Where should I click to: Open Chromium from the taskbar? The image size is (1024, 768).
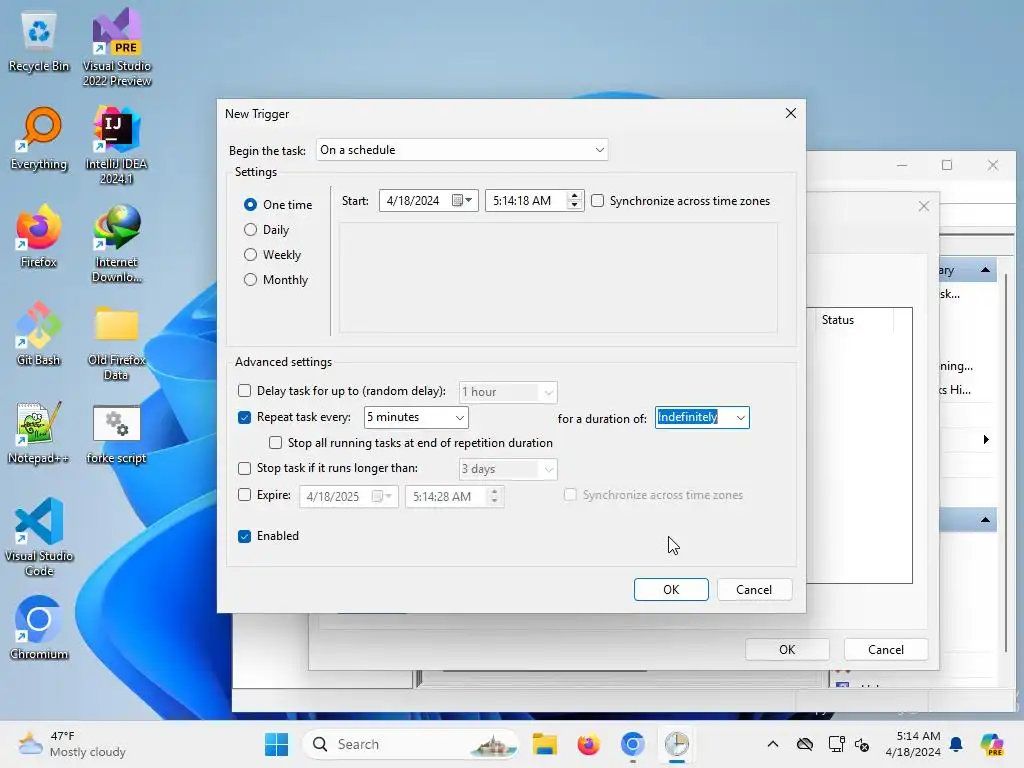pos(632,744)
